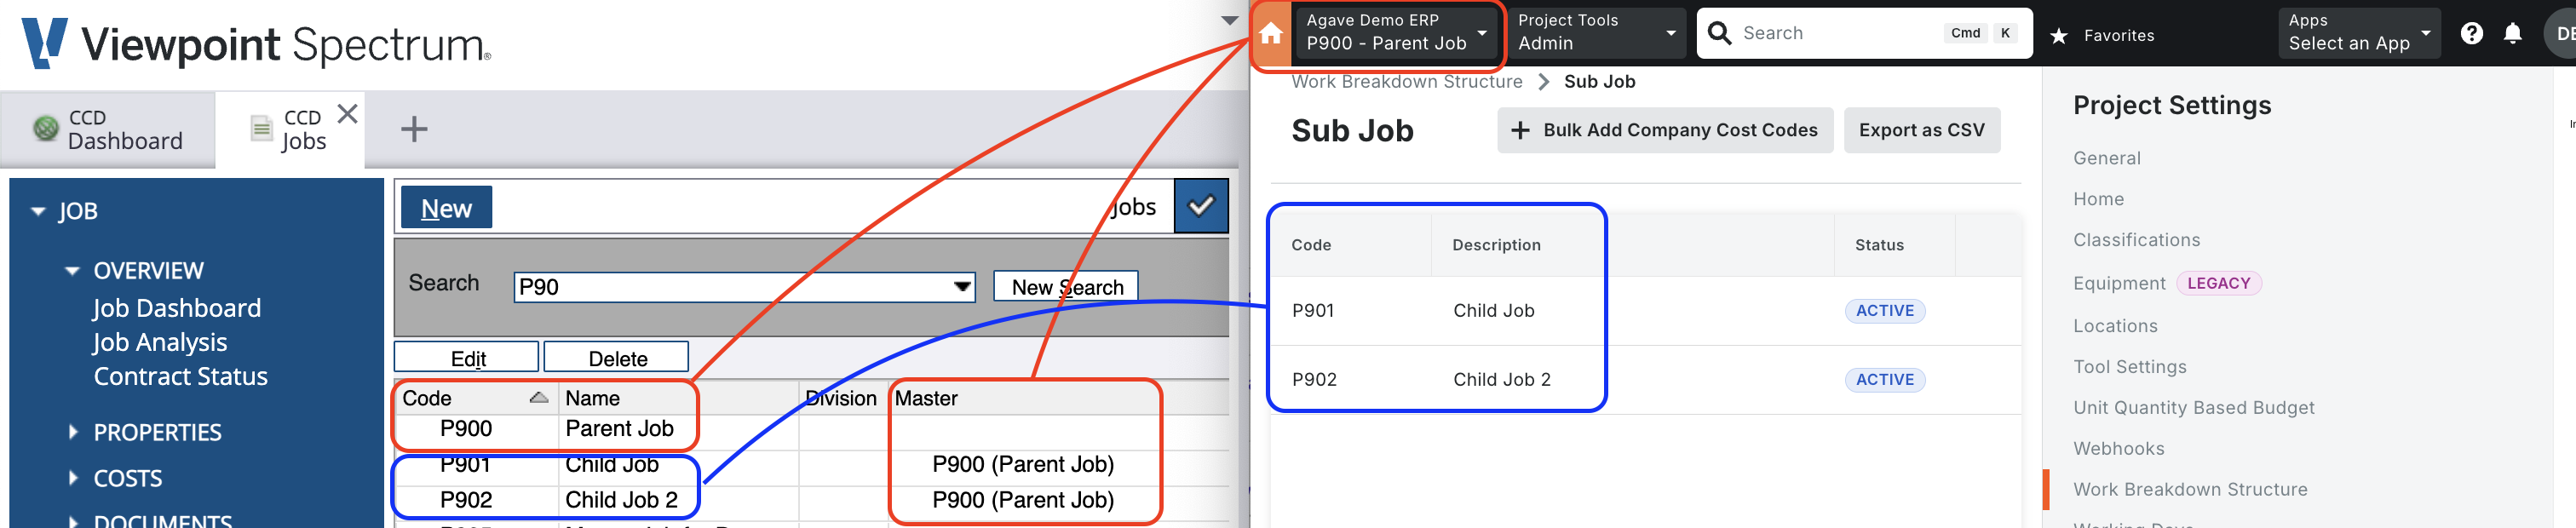This screenshot has width=2576, height=528.
Task: Select the Child Job 2 row in Spectrum
Action: pos(621,500)
